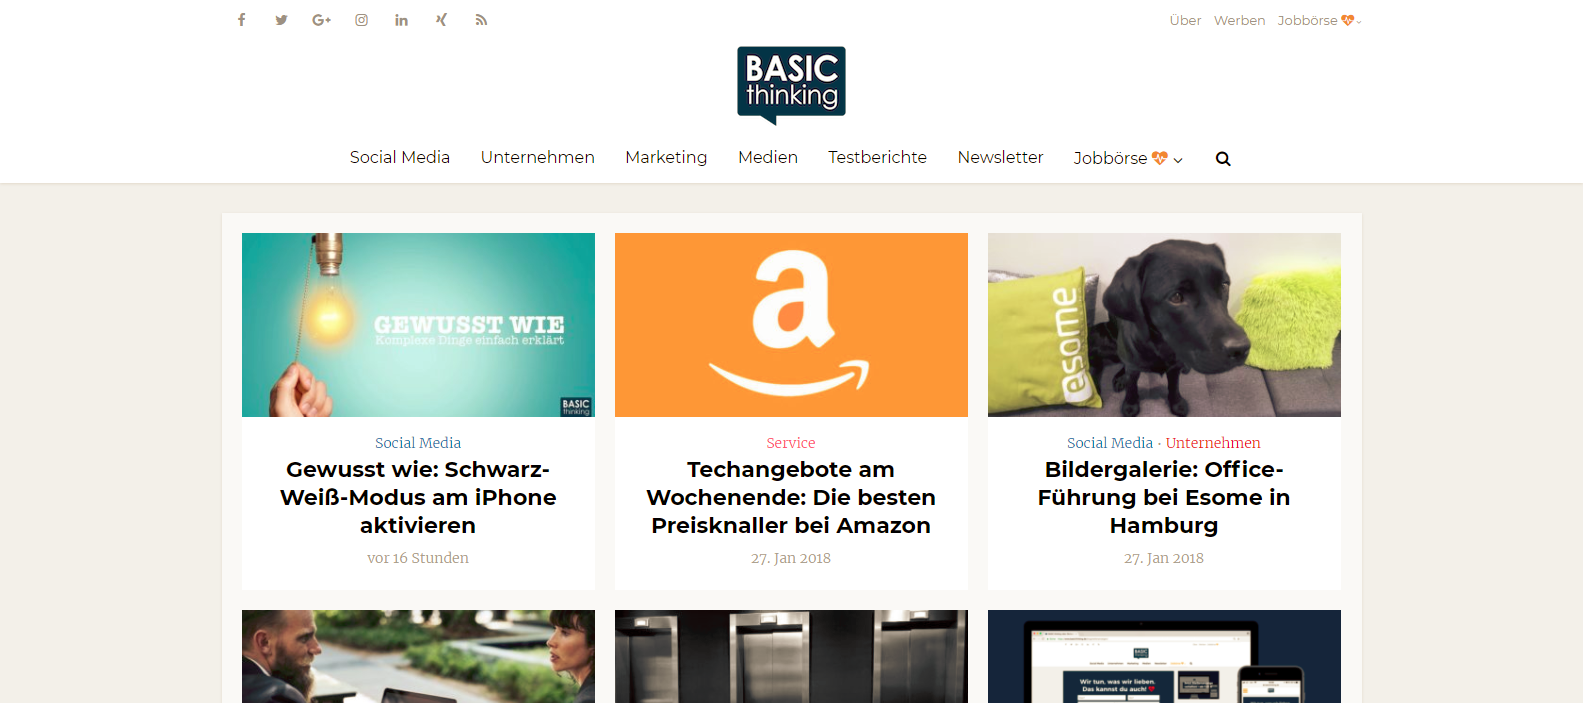Open the Xing icon in header
The width and height of the screenshot is (1583, 703).
coord(441,20)
